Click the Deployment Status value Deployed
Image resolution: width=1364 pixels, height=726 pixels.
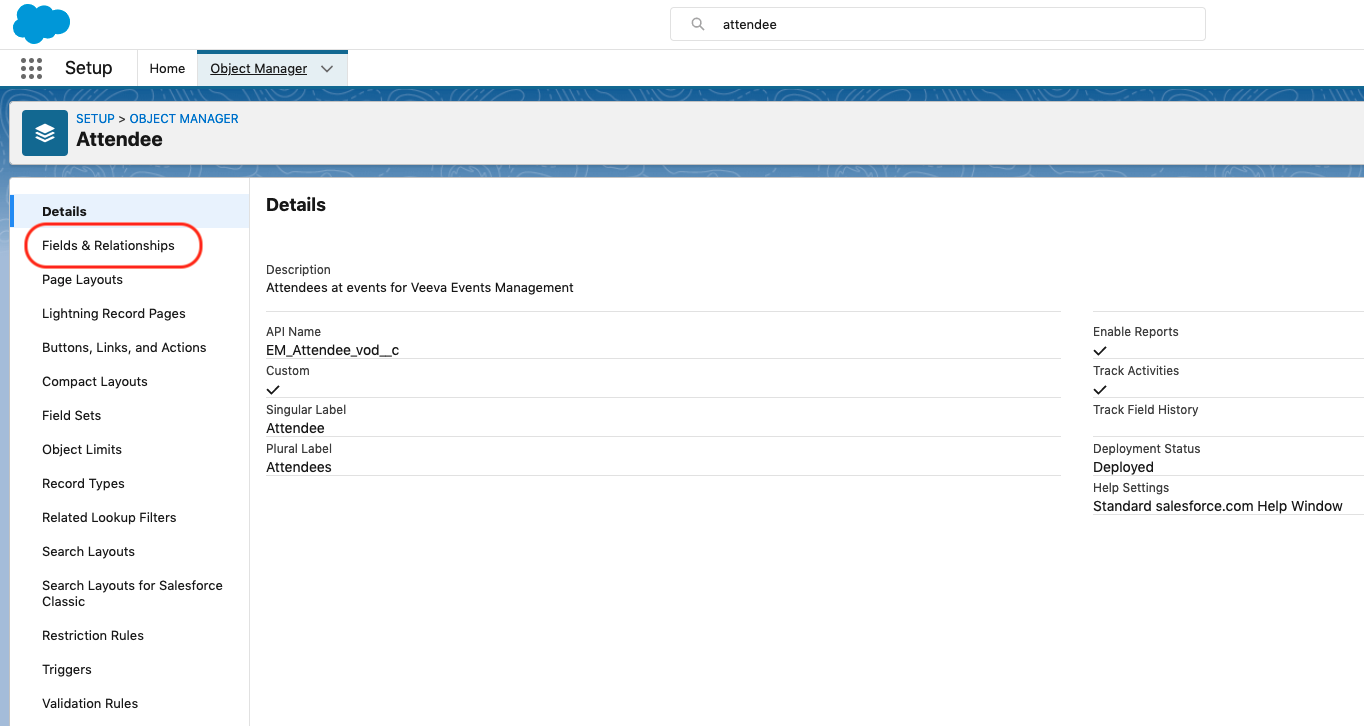coord(1123,467)
